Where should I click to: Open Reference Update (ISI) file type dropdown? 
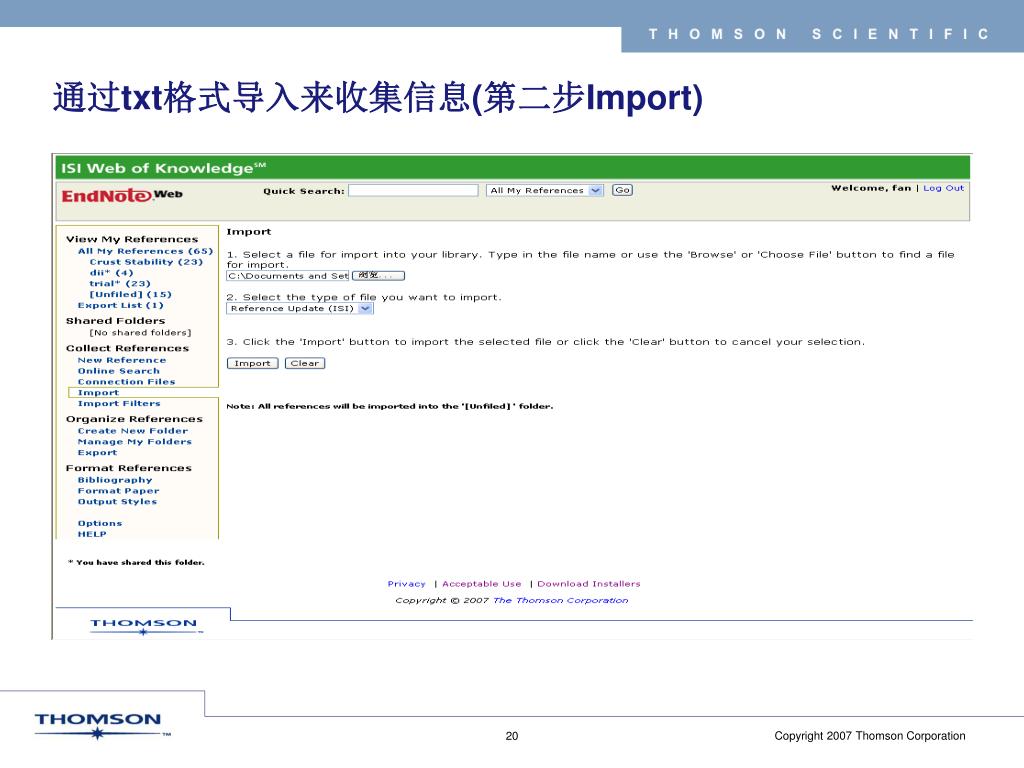click(x=300, y=308)
